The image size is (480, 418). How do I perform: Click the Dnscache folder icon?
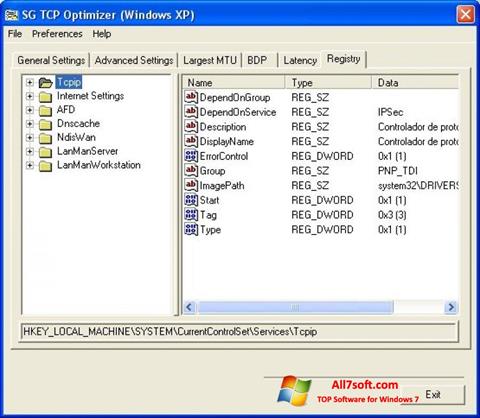45,124
